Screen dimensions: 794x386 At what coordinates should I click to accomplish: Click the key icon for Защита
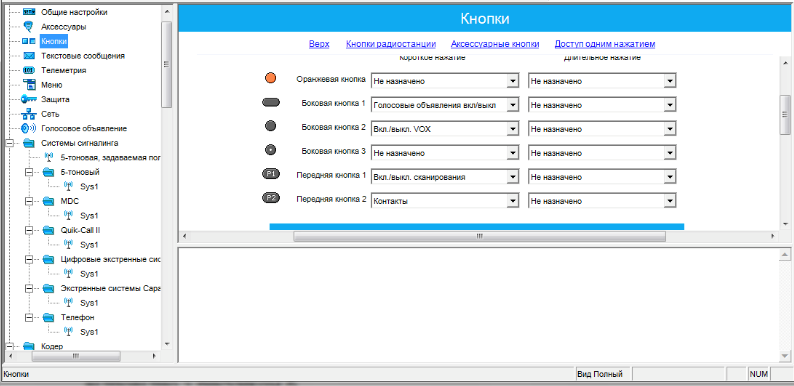[x=29, y=99]
